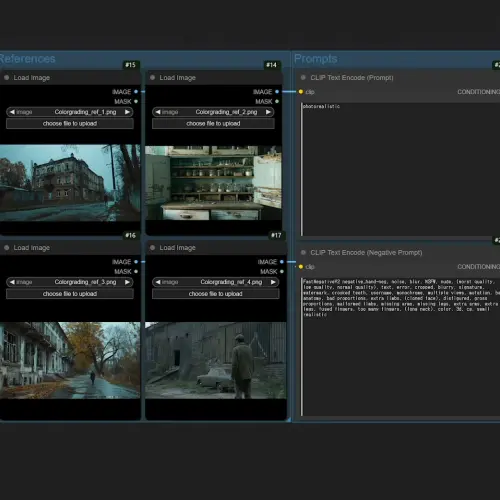Viewport: 500px width, 500px height.
Task: Click next arrow beside Colorgrading_ref_3.png
Action: pyautogui.click(x=127, y=282)
